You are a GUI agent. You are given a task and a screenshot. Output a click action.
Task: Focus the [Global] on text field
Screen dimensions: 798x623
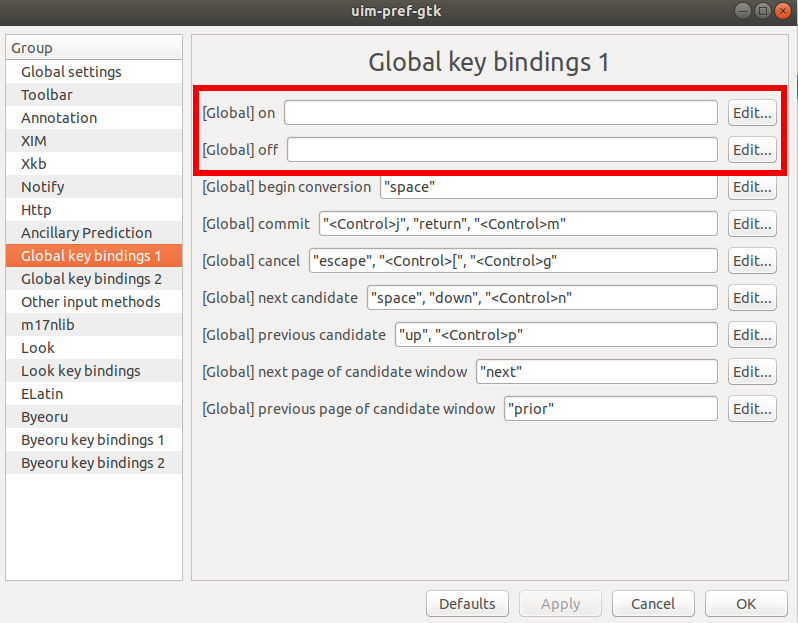click(501, 112)
